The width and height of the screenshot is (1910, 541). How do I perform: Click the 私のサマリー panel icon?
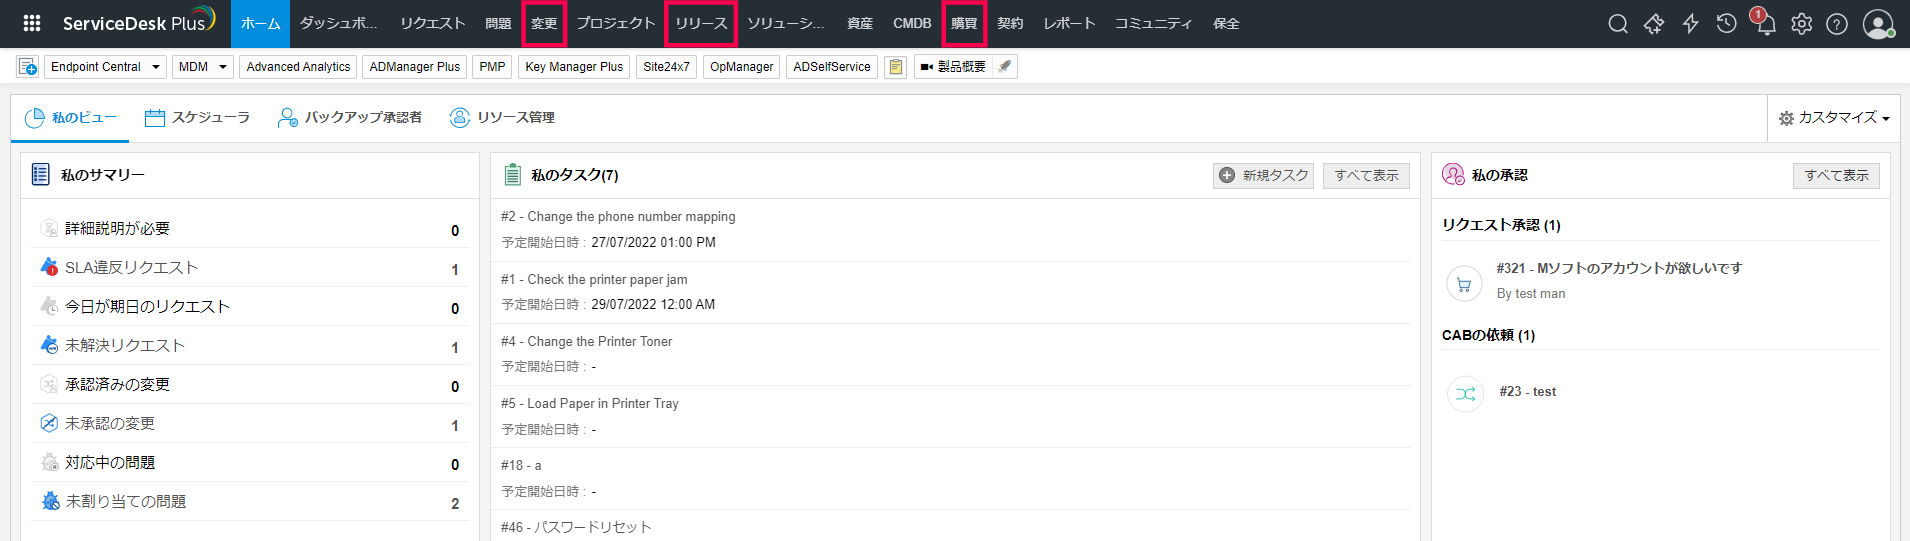coord(41,175)
